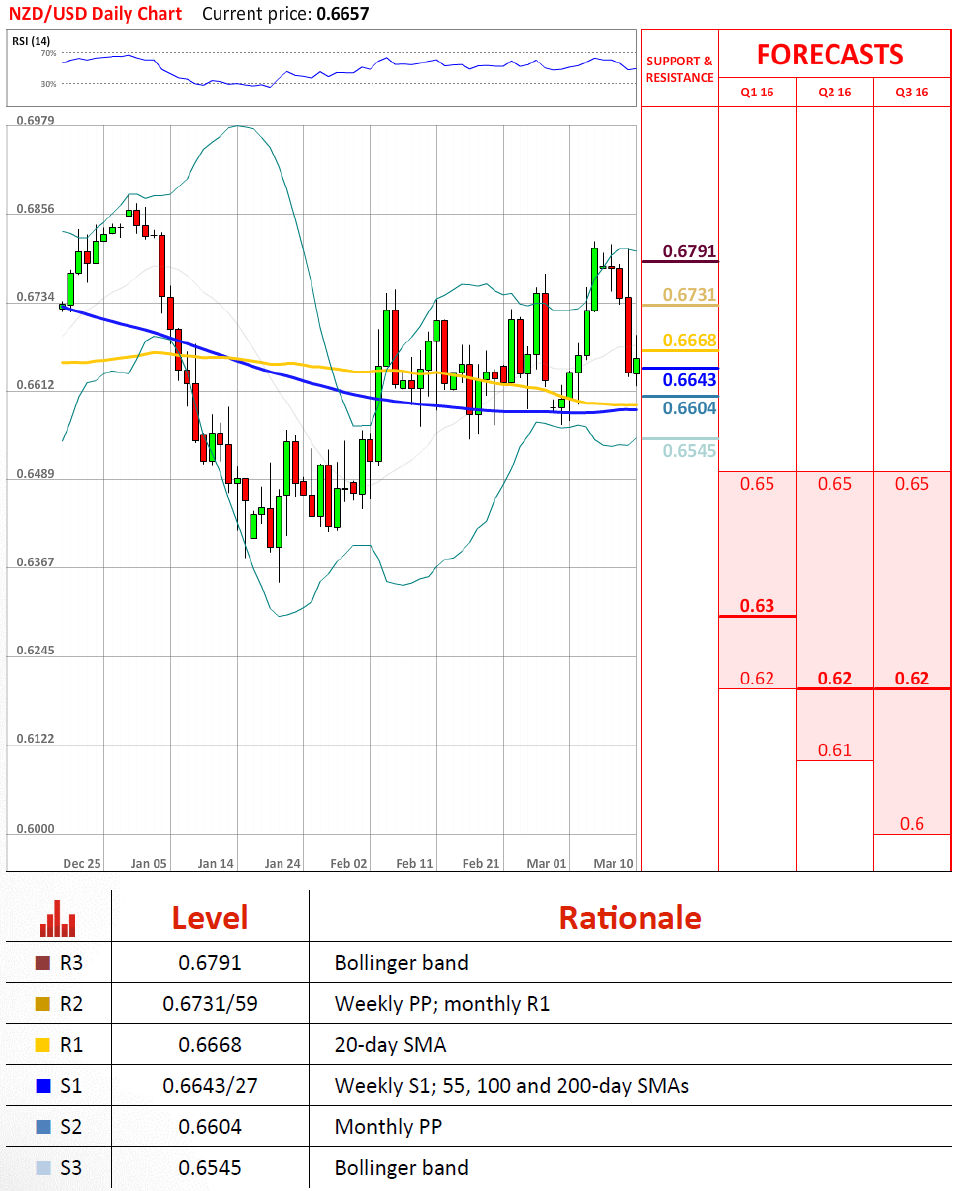Click the current price value 0.6657
This screenshot has height=1191, width=963.
[x=343, y=14]
